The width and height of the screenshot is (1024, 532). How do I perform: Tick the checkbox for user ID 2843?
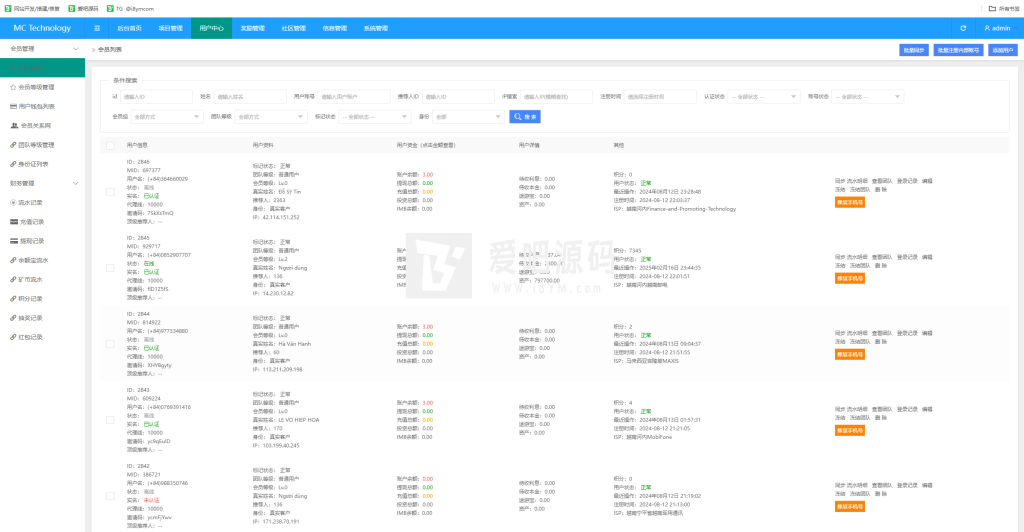tap(110, 420)
